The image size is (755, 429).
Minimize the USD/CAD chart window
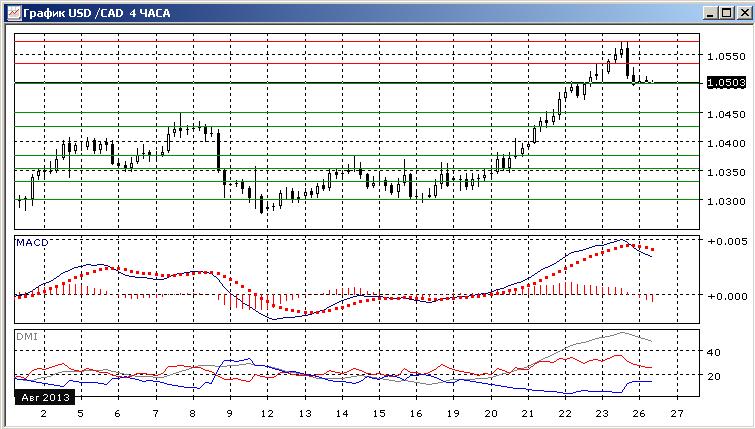click(x=710, y=13)
